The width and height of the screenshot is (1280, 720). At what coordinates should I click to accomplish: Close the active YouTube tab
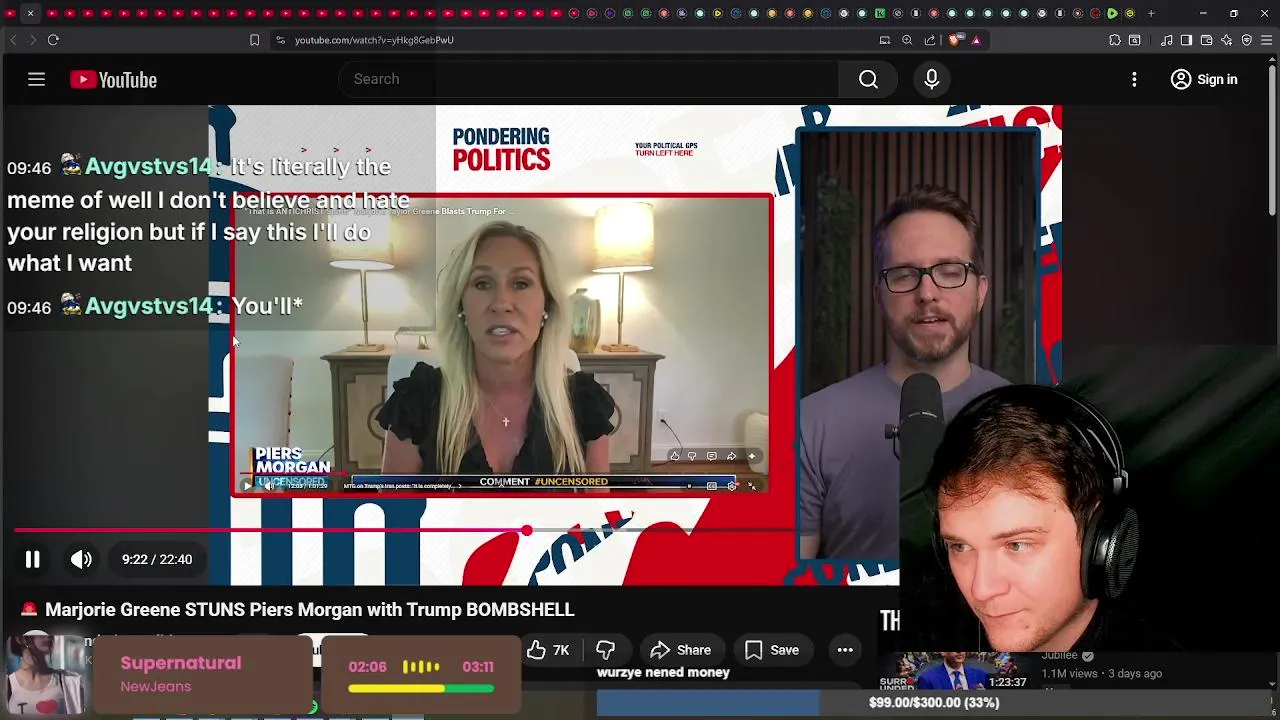coord(30,13)
